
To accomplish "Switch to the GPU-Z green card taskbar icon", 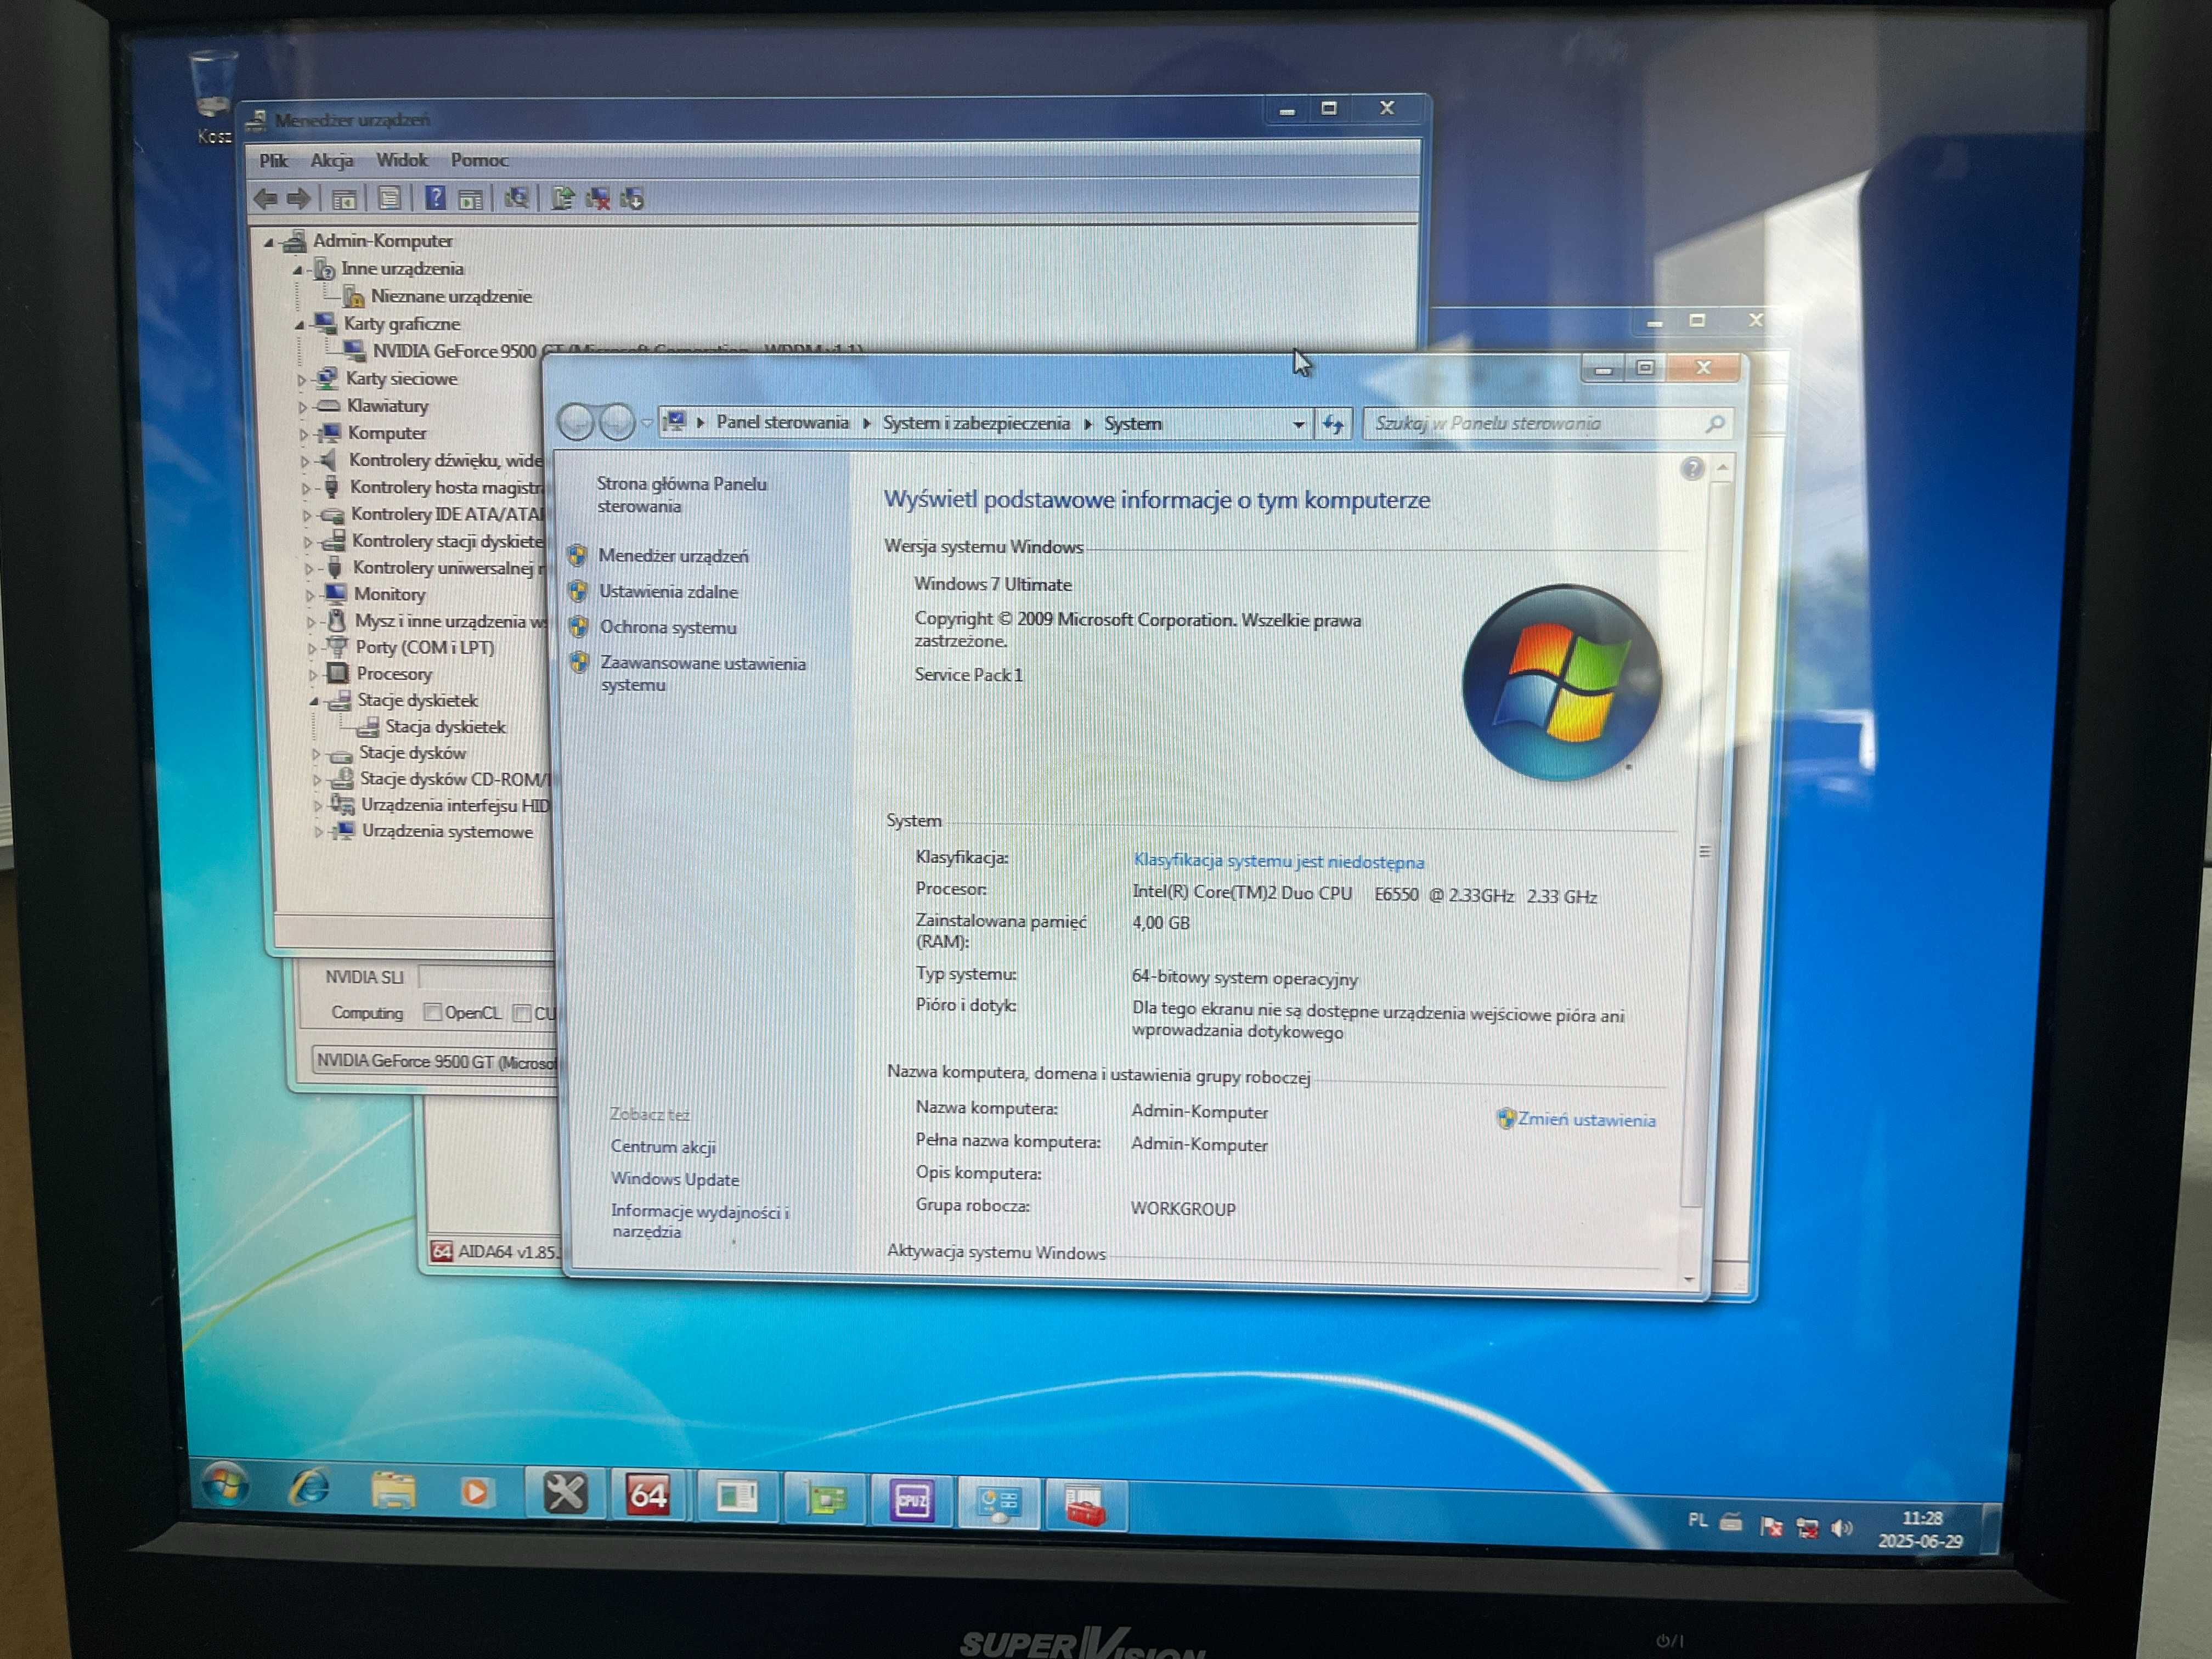I will (x=825, y=1499).
